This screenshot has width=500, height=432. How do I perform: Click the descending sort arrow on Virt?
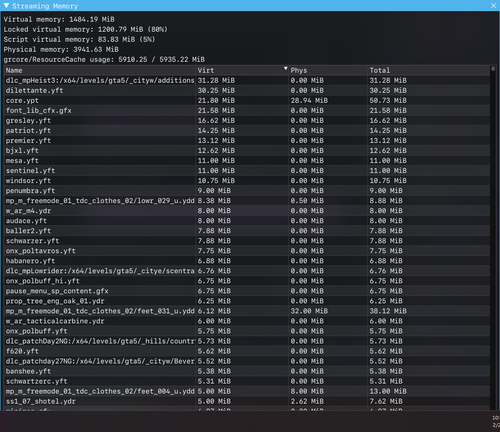point(285,68)
